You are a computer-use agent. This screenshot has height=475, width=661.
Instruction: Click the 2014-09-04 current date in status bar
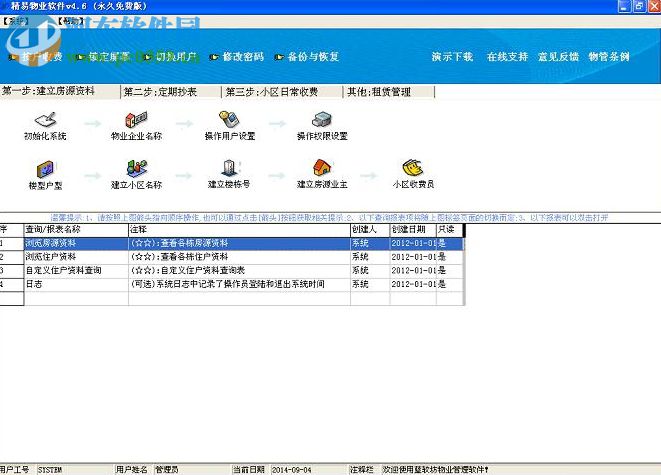point(309,470)
